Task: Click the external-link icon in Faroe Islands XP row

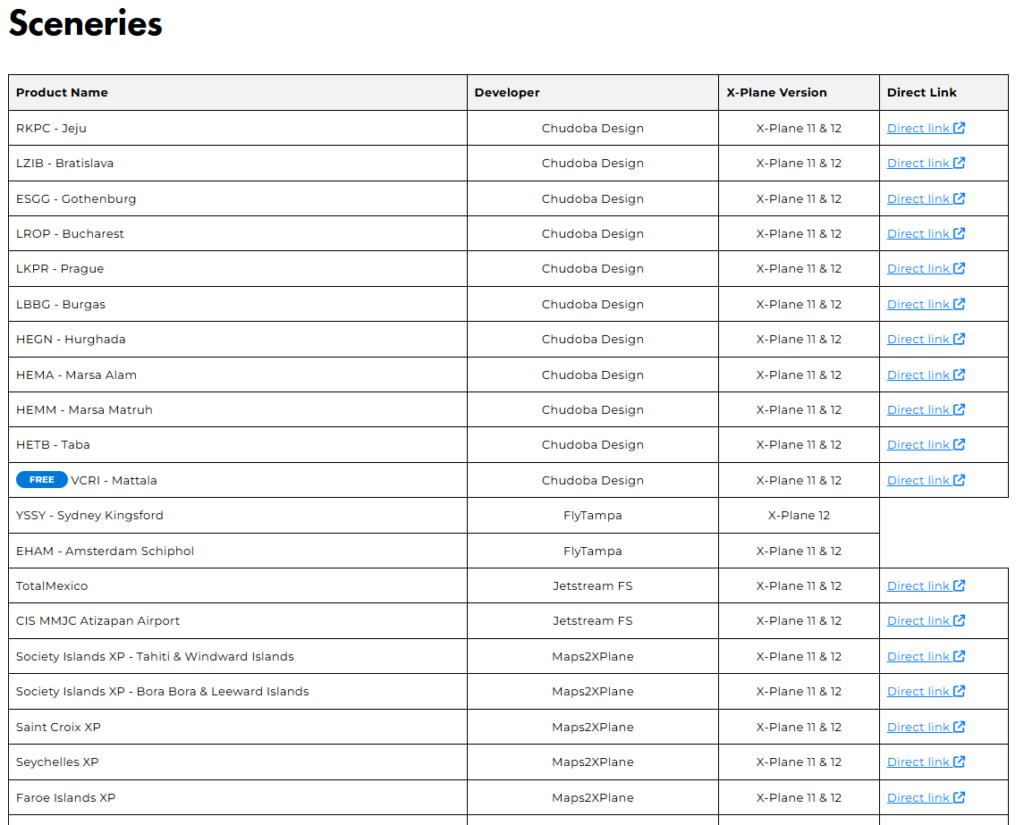Action: click(x=959, y=797)
